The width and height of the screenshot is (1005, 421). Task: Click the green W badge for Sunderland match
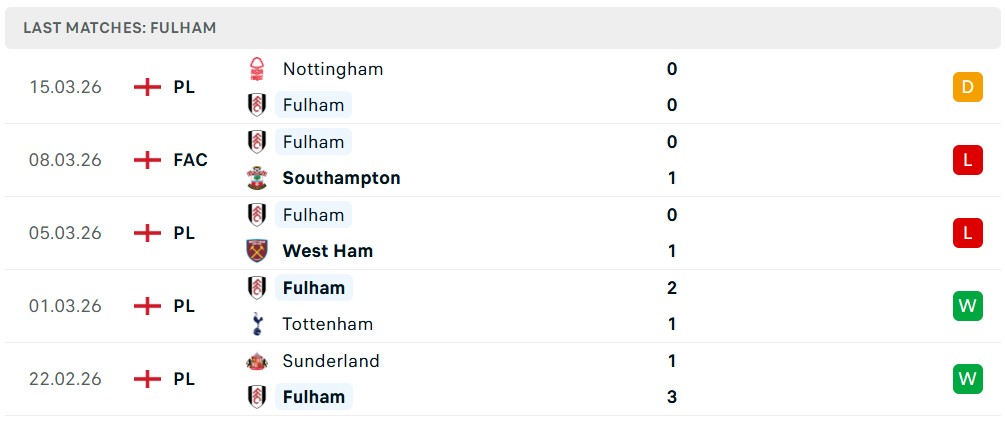point(967,379)
